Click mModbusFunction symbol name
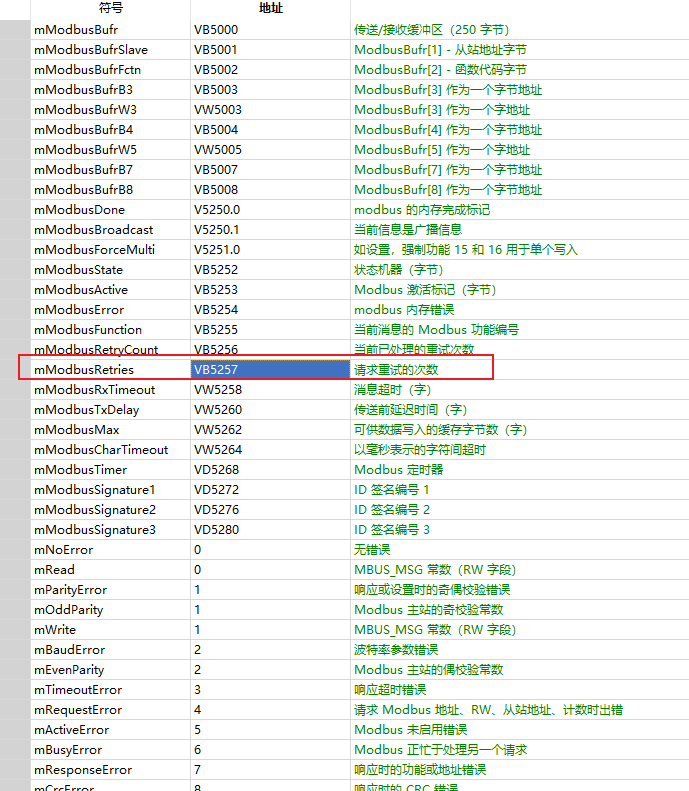 point(88,330)
